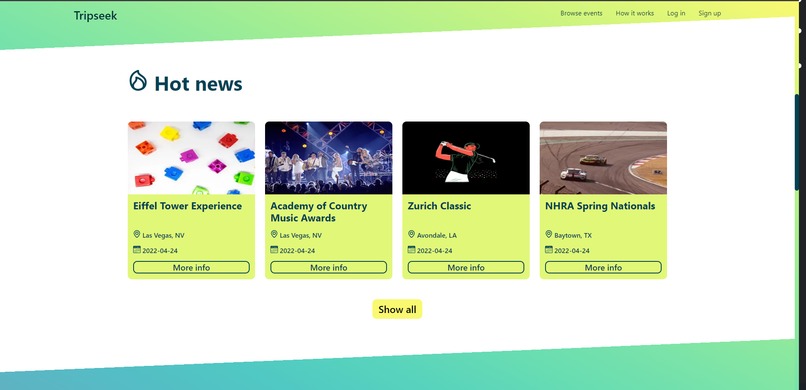The width and height of the screenshot is (806, 390).
Task: Click NHRA Spring Nationals title
Action: pyautogui.click(x=600, y=206)
